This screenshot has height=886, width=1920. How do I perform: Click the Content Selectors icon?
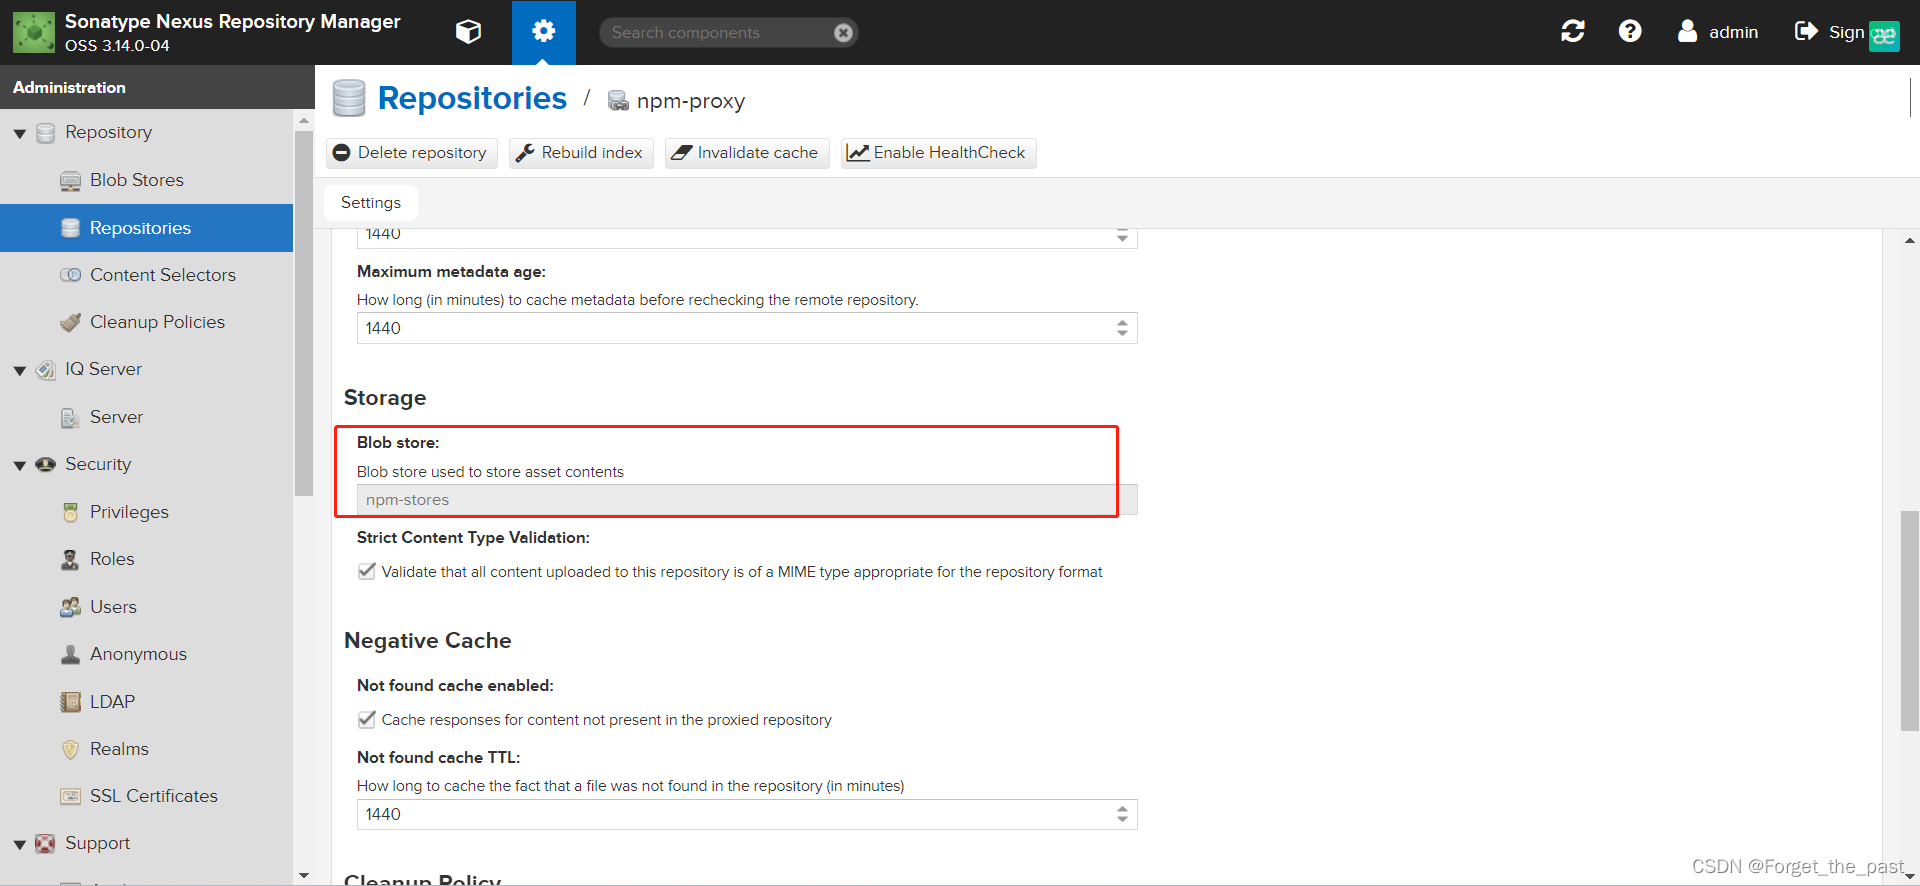click(x=70, y=275)
